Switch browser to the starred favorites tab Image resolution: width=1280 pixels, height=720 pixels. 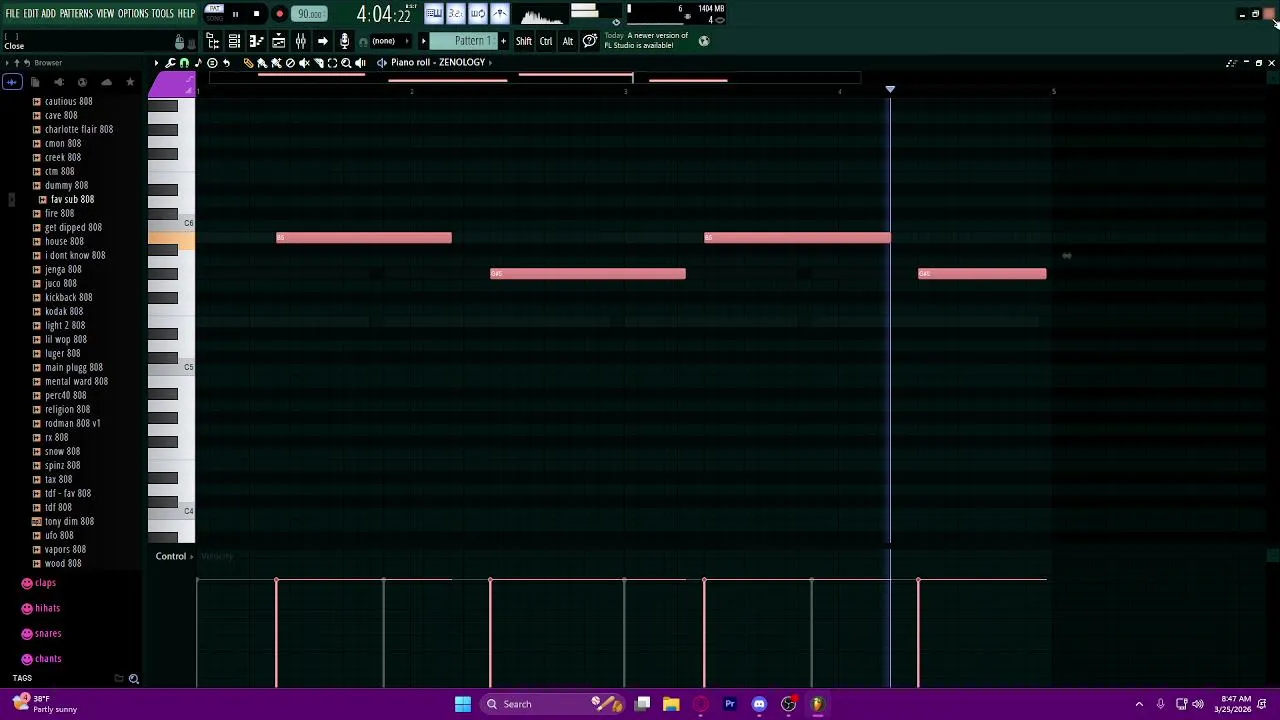[x=130, y=82]
